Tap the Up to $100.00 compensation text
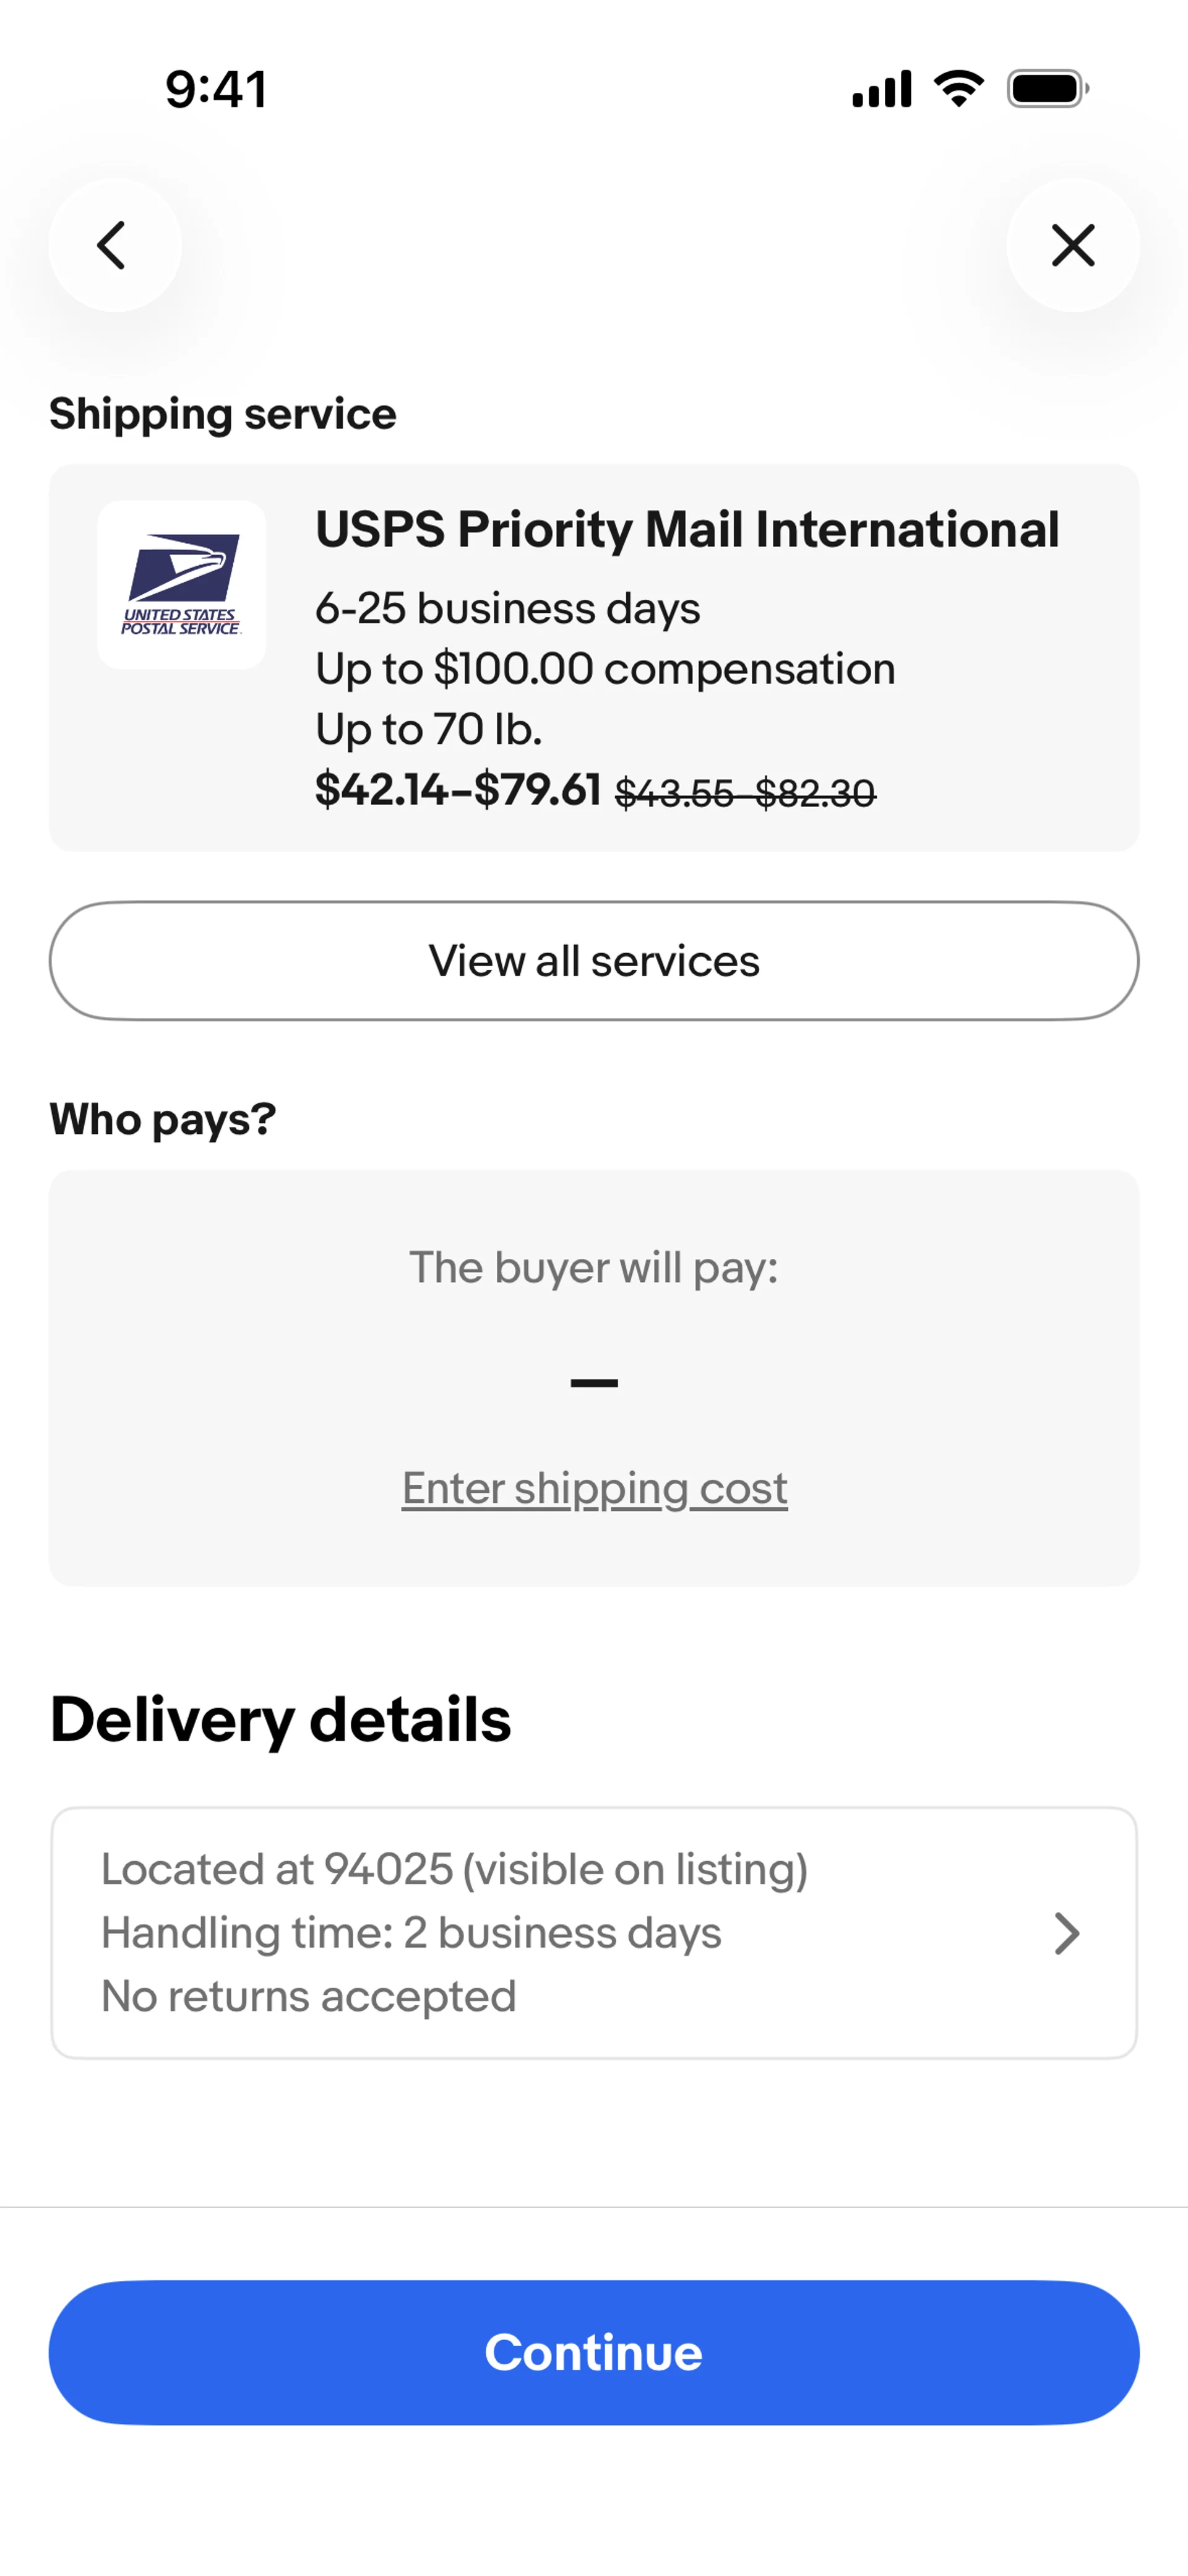 [x=605, y=669]
